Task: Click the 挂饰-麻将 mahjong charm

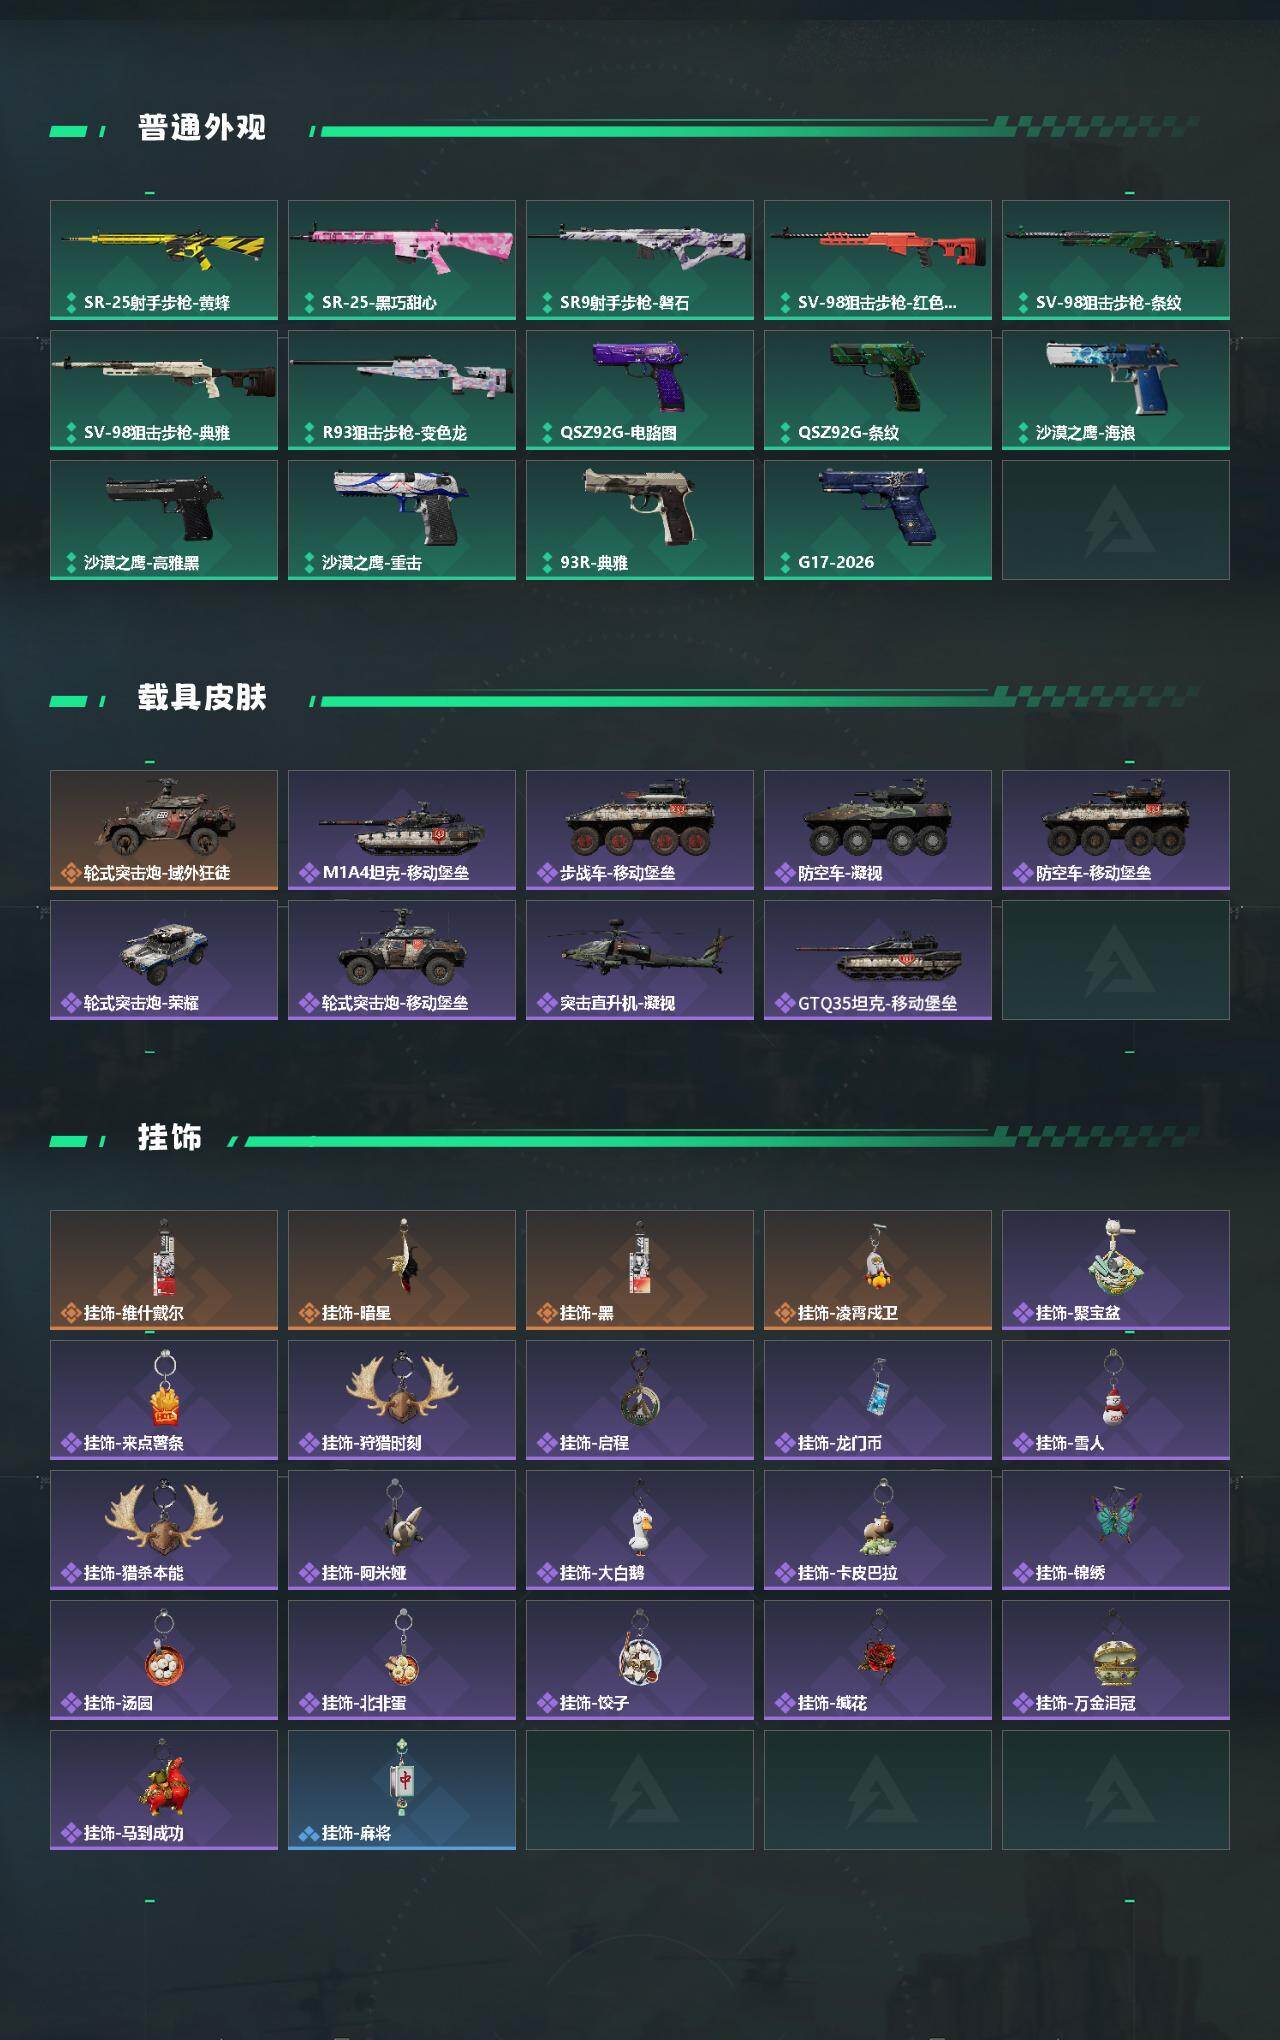Action: point(402,1790)
